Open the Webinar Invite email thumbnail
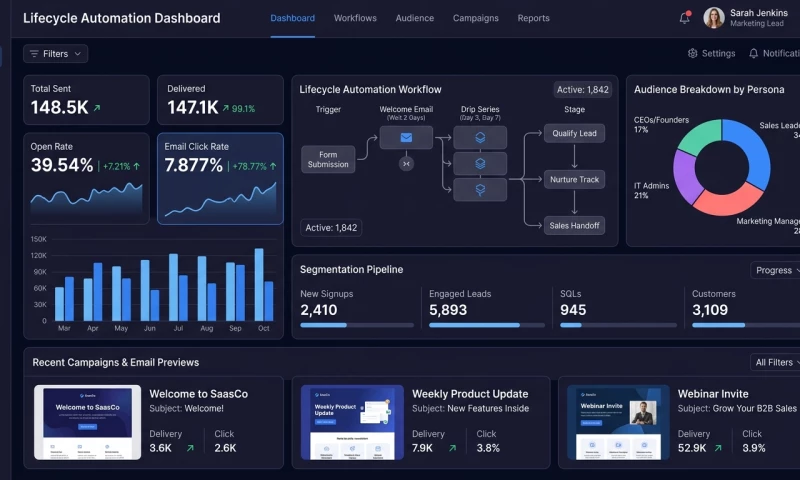Image resolution: width=800 pixels, height=480 pixels. (618, 422)
